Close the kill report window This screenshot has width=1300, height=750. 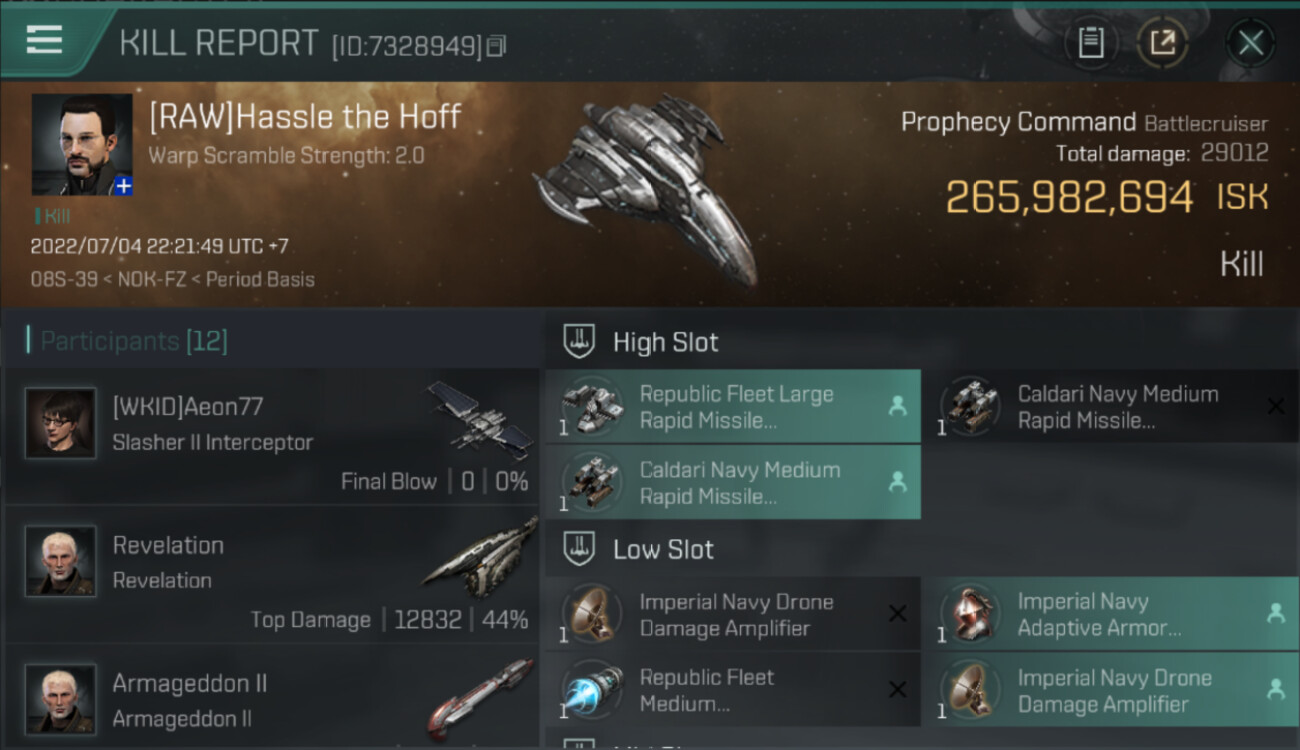coord(1250,43)
